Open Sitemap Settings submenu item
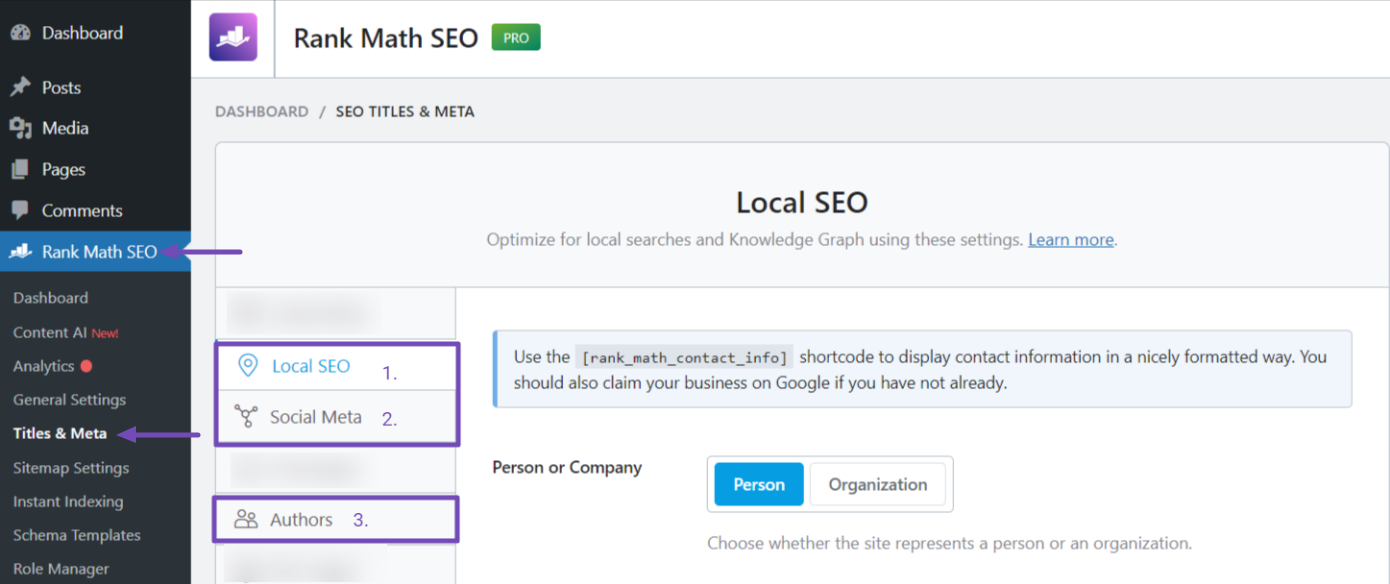1390x584 pixels. tap(71, 467)
